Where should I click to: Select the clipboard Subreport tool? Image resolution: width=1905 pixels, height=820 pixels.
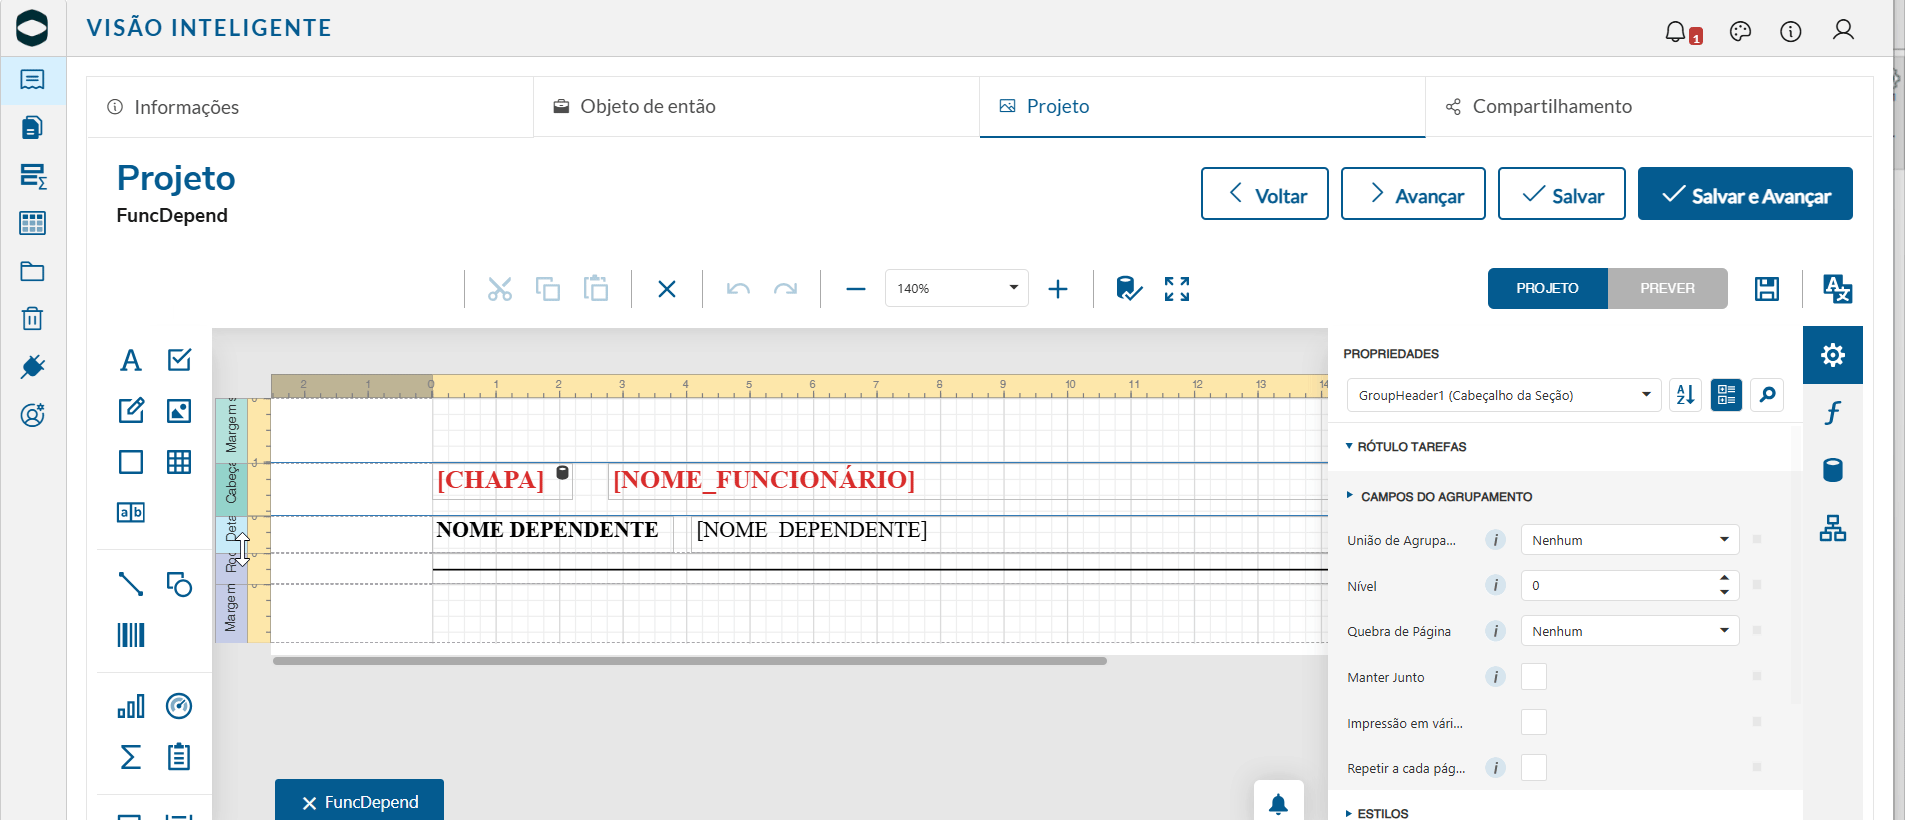179,757
